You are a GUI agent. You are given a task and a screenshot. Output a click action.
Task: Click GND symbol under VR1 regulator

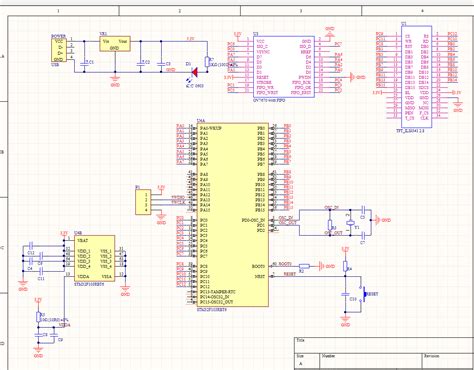(x=115, y=79)
